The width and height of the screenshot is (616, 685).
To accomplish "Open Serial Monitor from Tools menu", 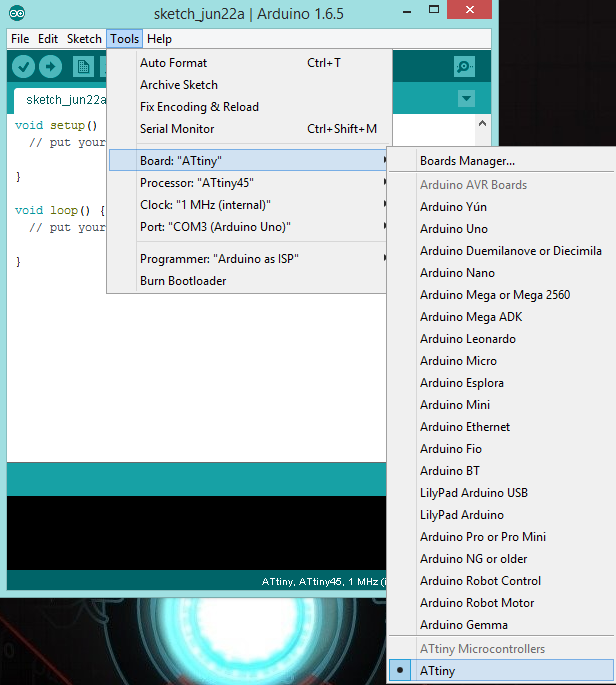I will (x=247, y=129).
